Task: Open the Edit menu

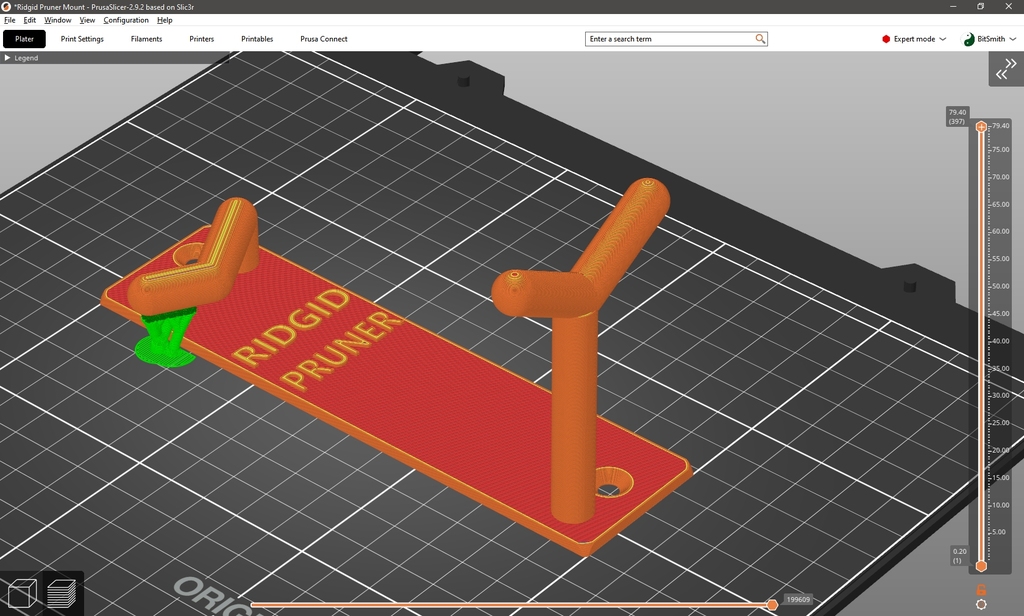Action: coord(29,20)
